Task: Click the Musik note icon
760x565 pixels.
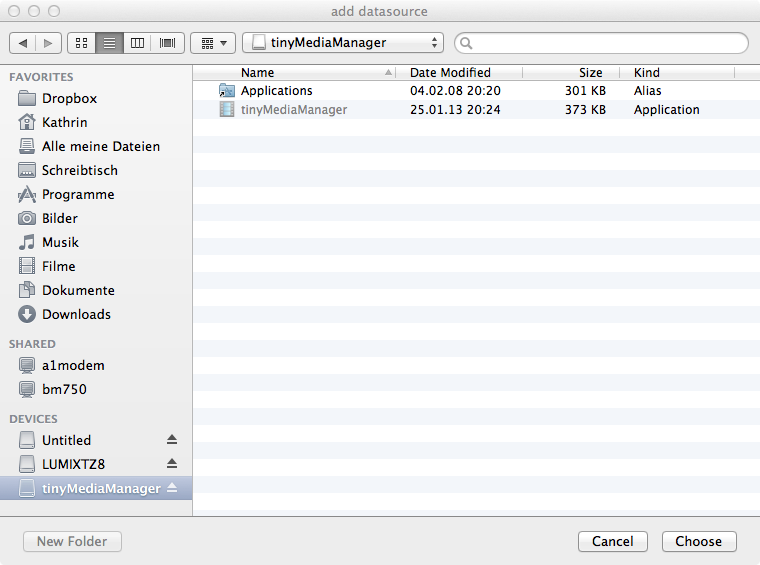Action: (27, 242)
